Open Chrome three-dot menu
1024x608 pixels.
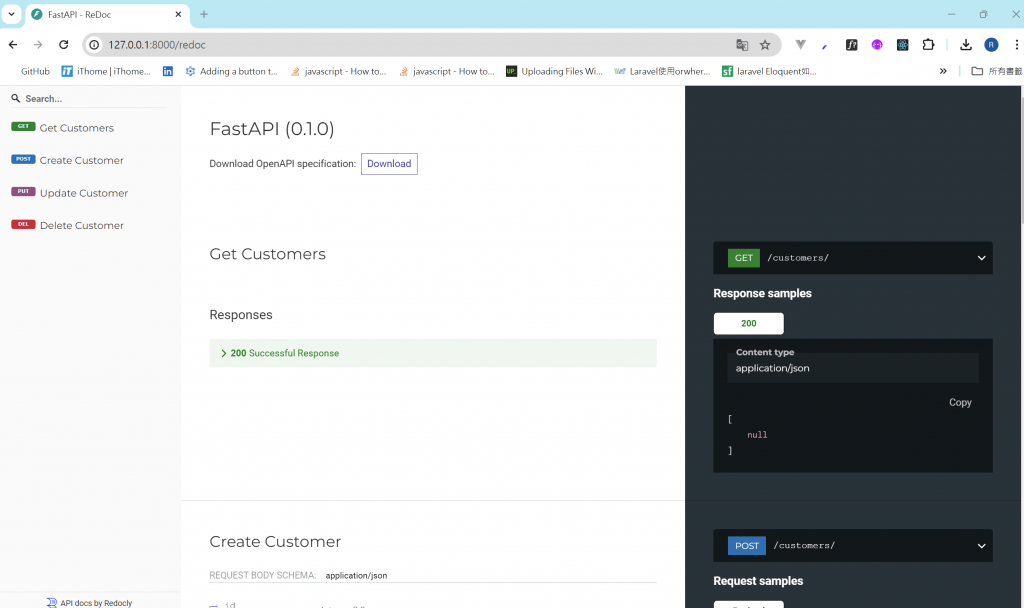[1016, 44]
